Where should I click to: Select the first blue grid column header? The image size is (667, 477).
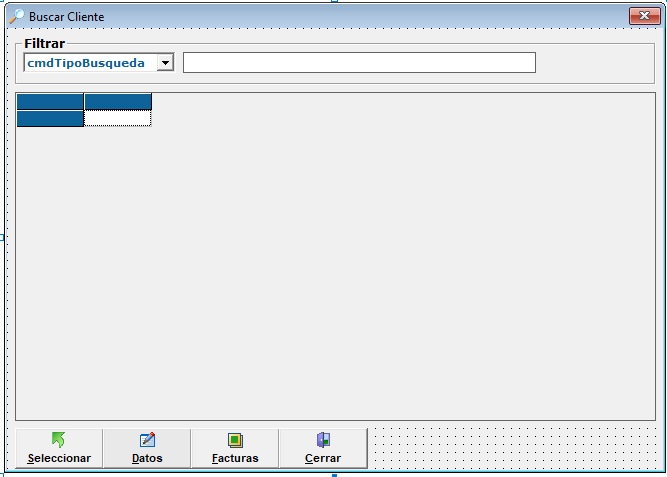(x=50, y=101)
